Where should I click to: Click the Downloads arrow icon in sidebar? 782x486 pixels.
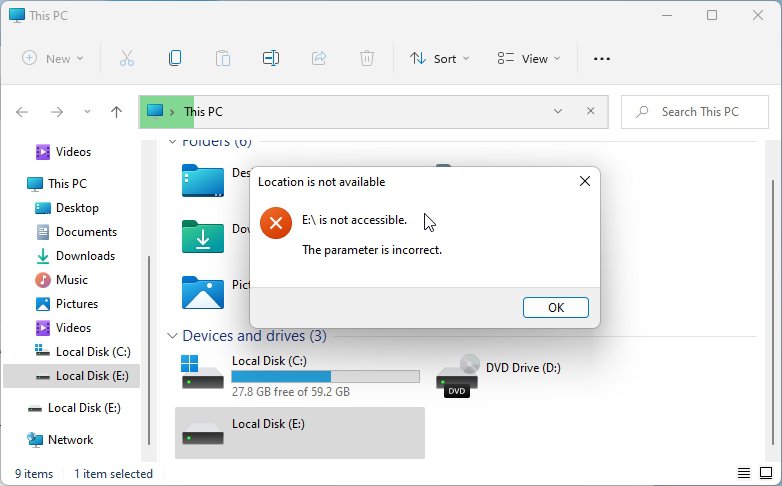tap(43, 256)
